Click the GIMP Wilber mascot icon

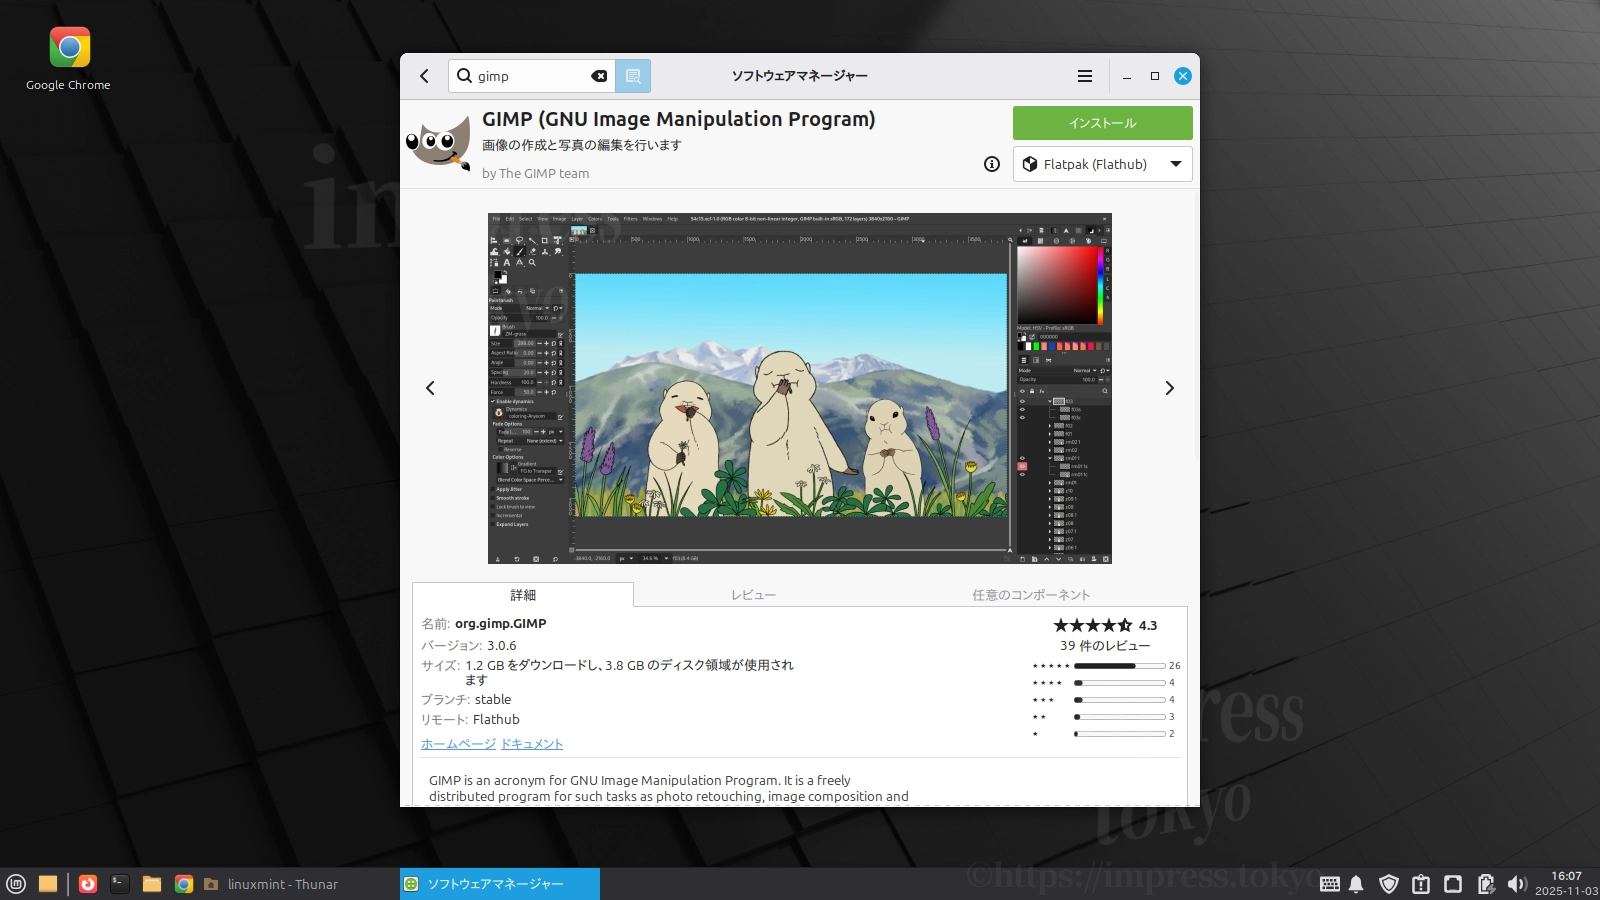438,143
